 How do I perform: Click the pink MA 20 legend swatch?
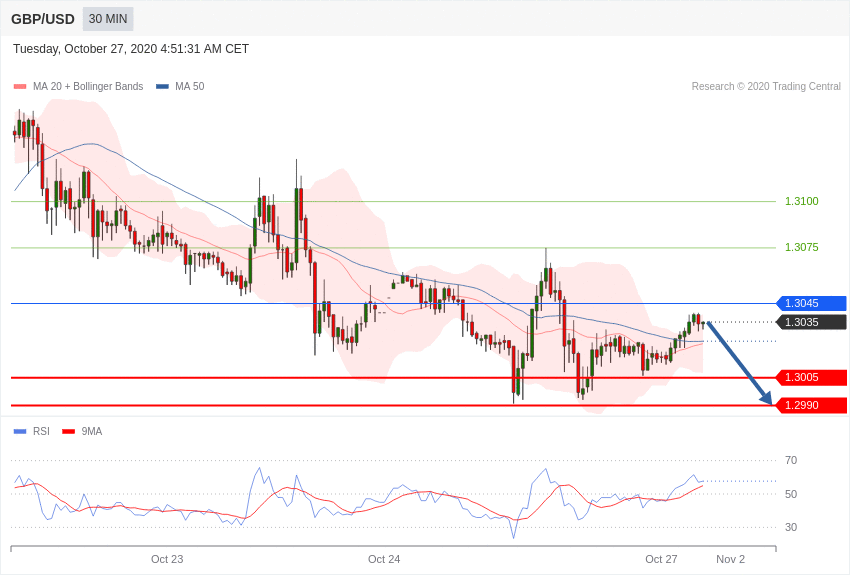20,87
